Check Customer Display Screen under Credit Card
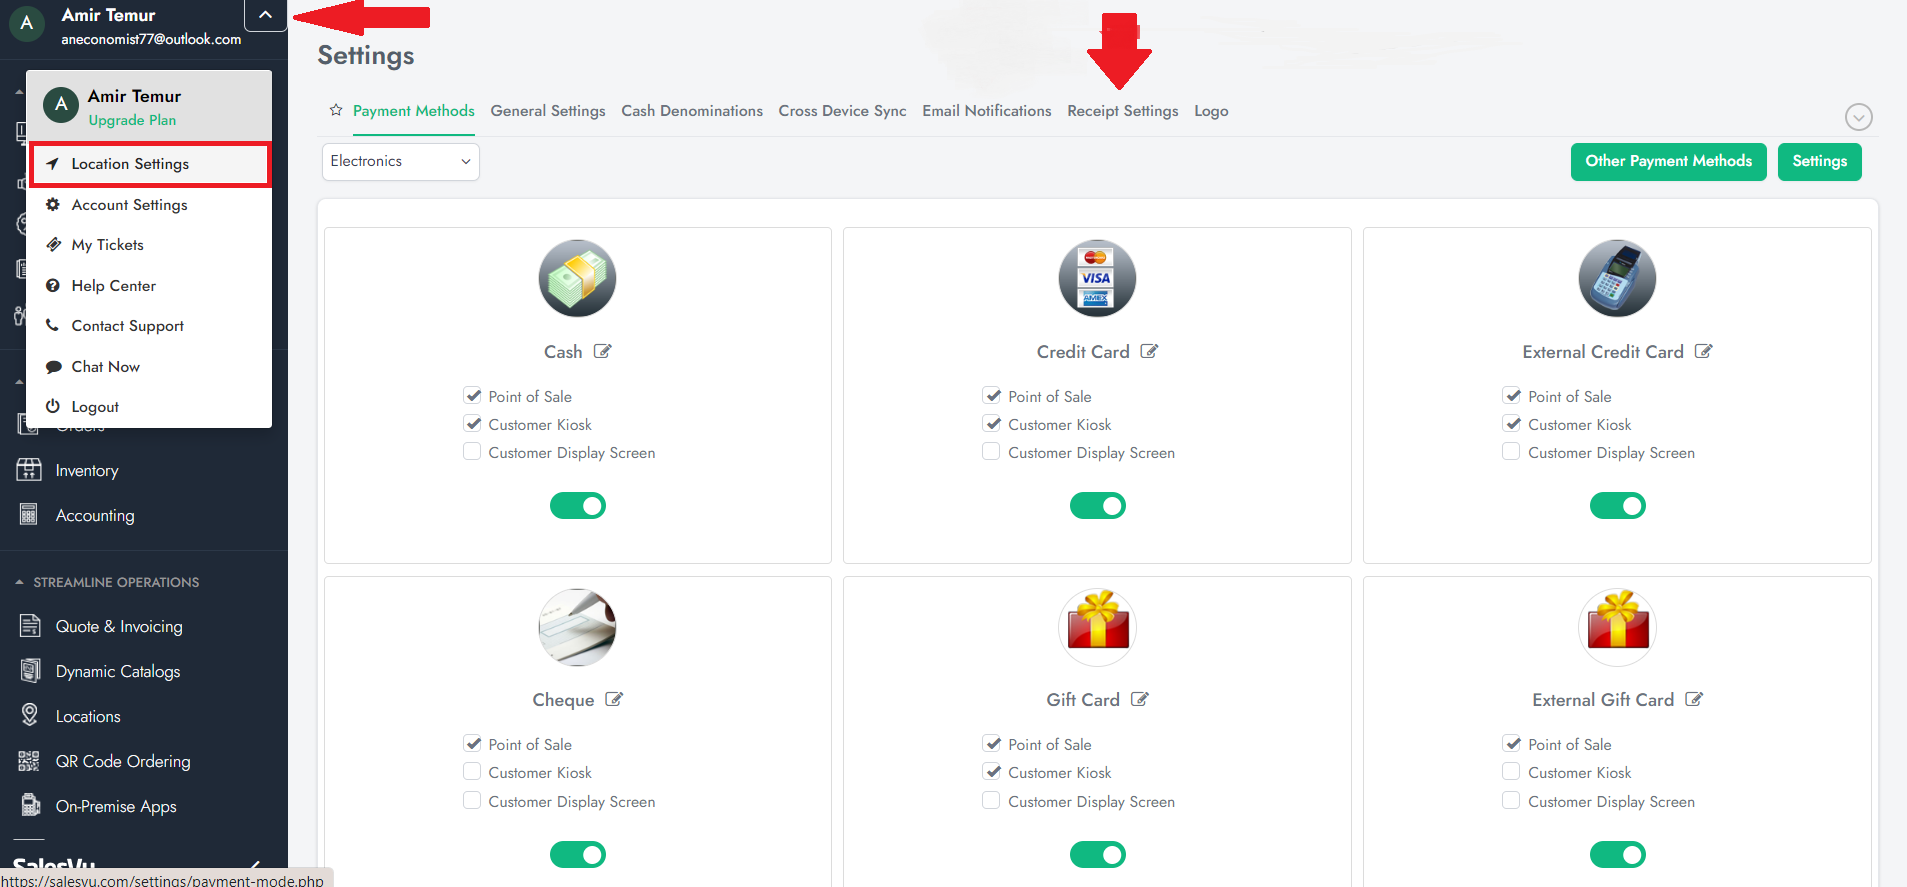 coord(991,452)
